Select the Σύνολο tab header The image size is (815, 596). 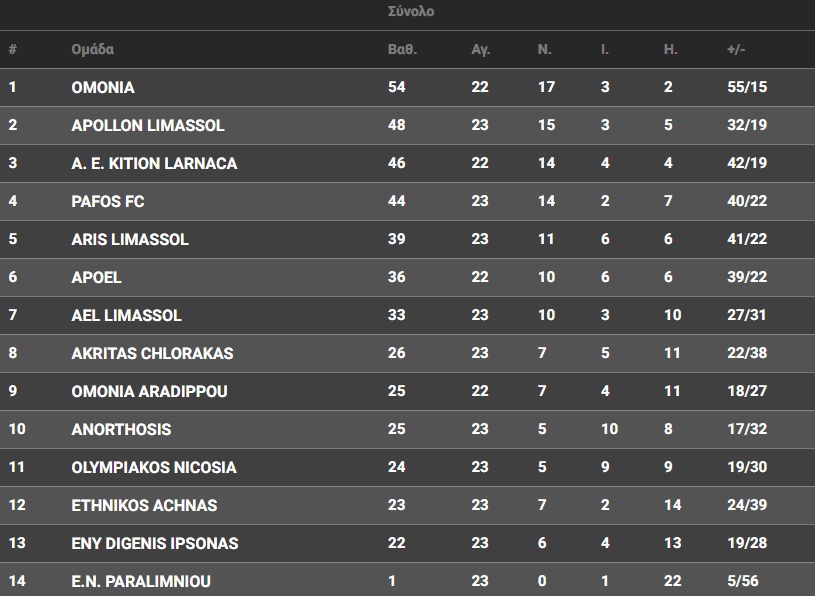pos(411,12)
